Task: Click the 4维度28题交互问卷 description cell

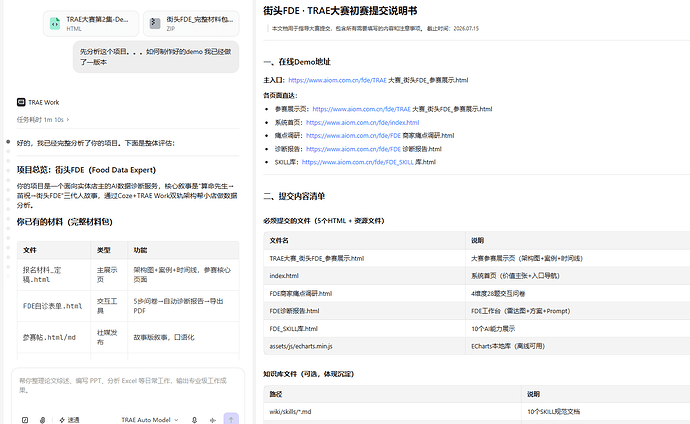Action: pos(578,293)
